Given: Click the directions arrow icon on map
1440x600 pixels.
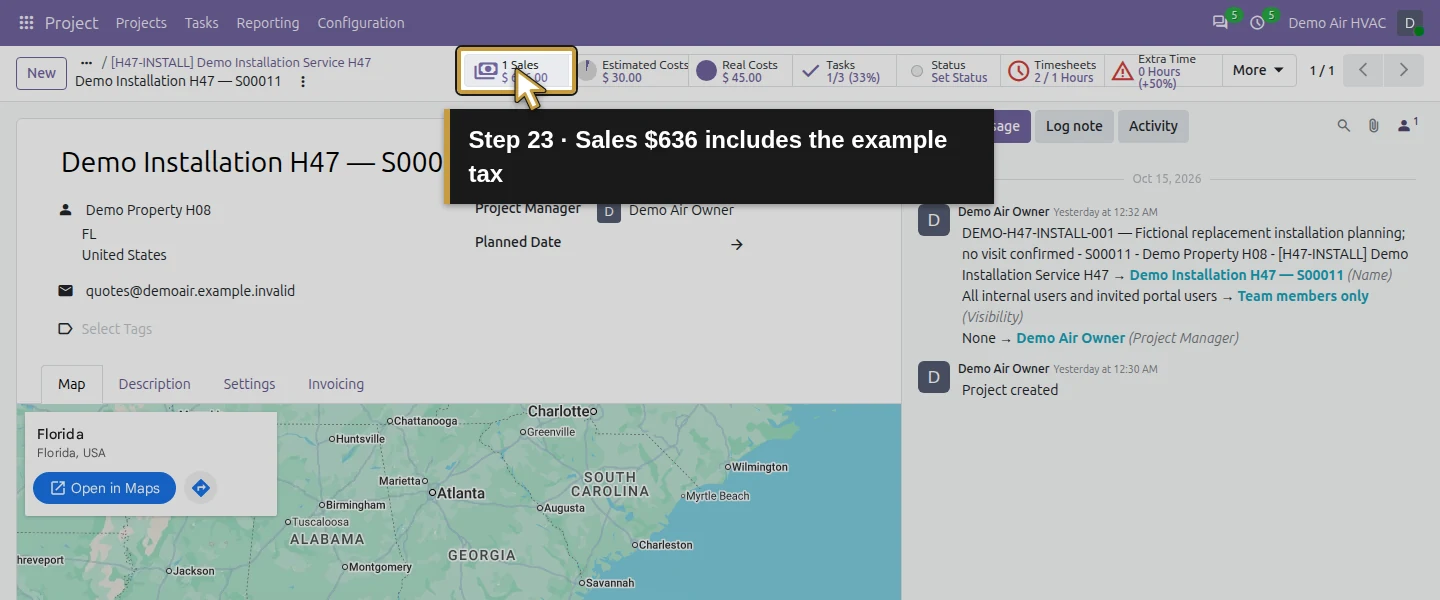Looking at the screenshot, I should [x=201, y=488].
